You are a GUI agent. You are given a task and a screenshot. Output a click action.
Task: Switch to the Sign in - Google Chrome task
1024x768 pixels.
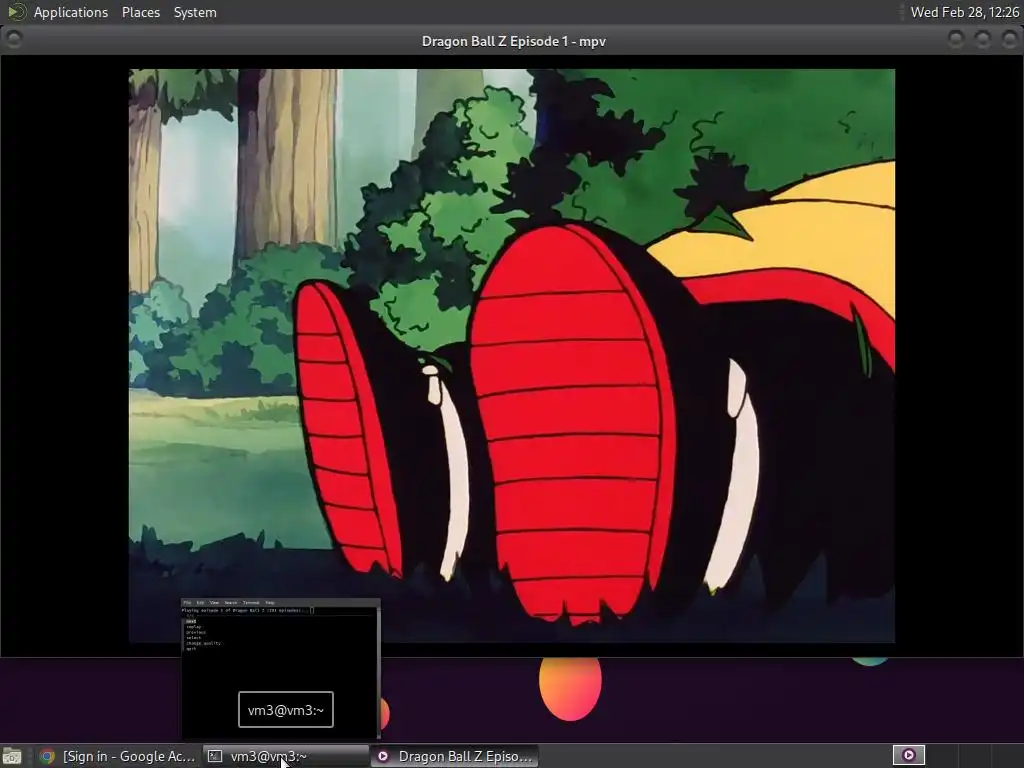(118, 756)
